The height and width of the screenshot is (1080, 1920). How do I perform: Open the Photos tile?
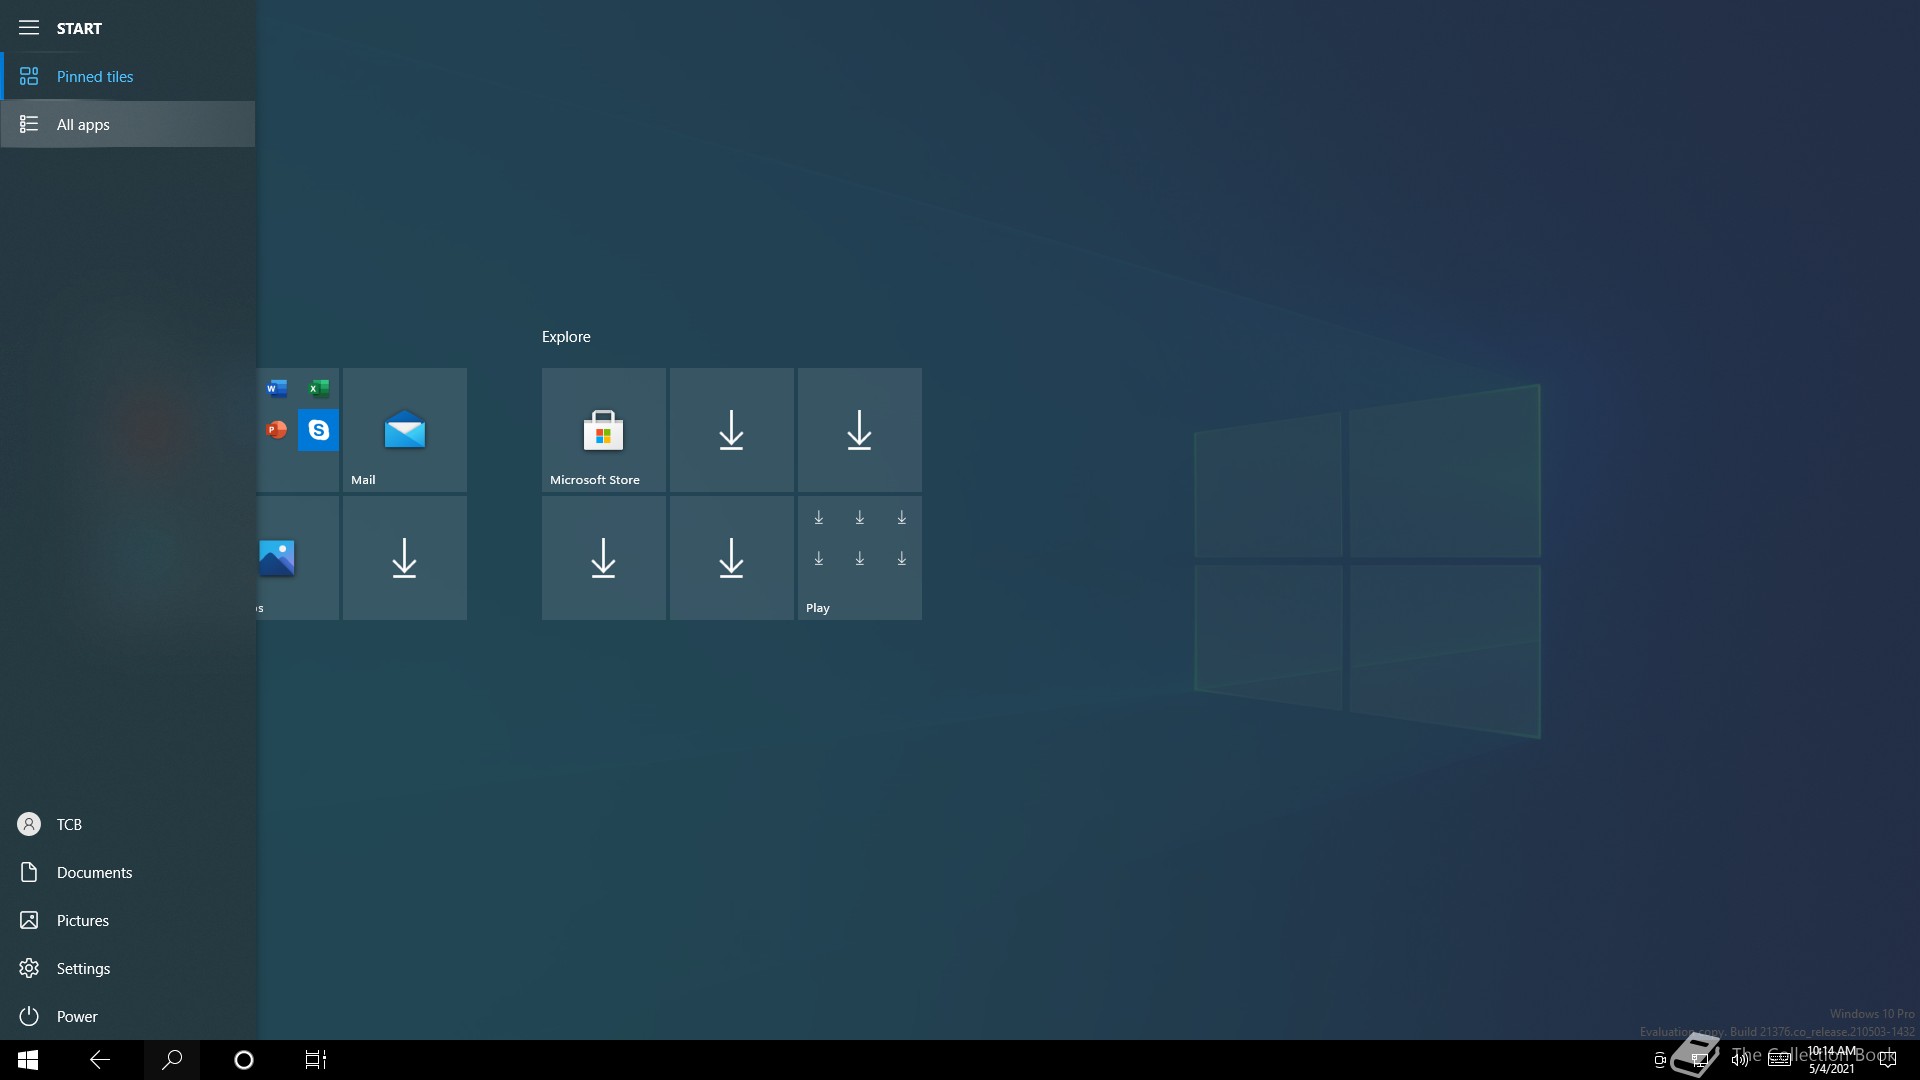(x=298, y=558)
